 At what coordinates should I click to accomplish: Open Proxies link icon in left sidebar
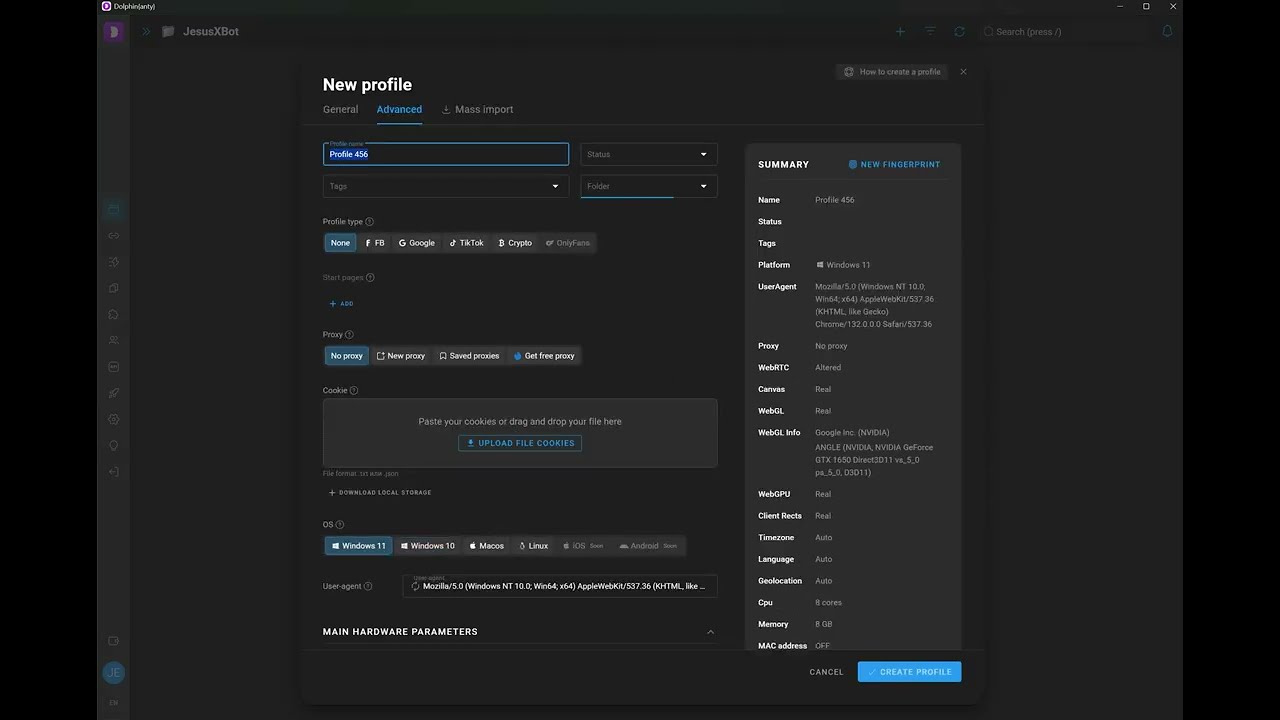[114, 236]
